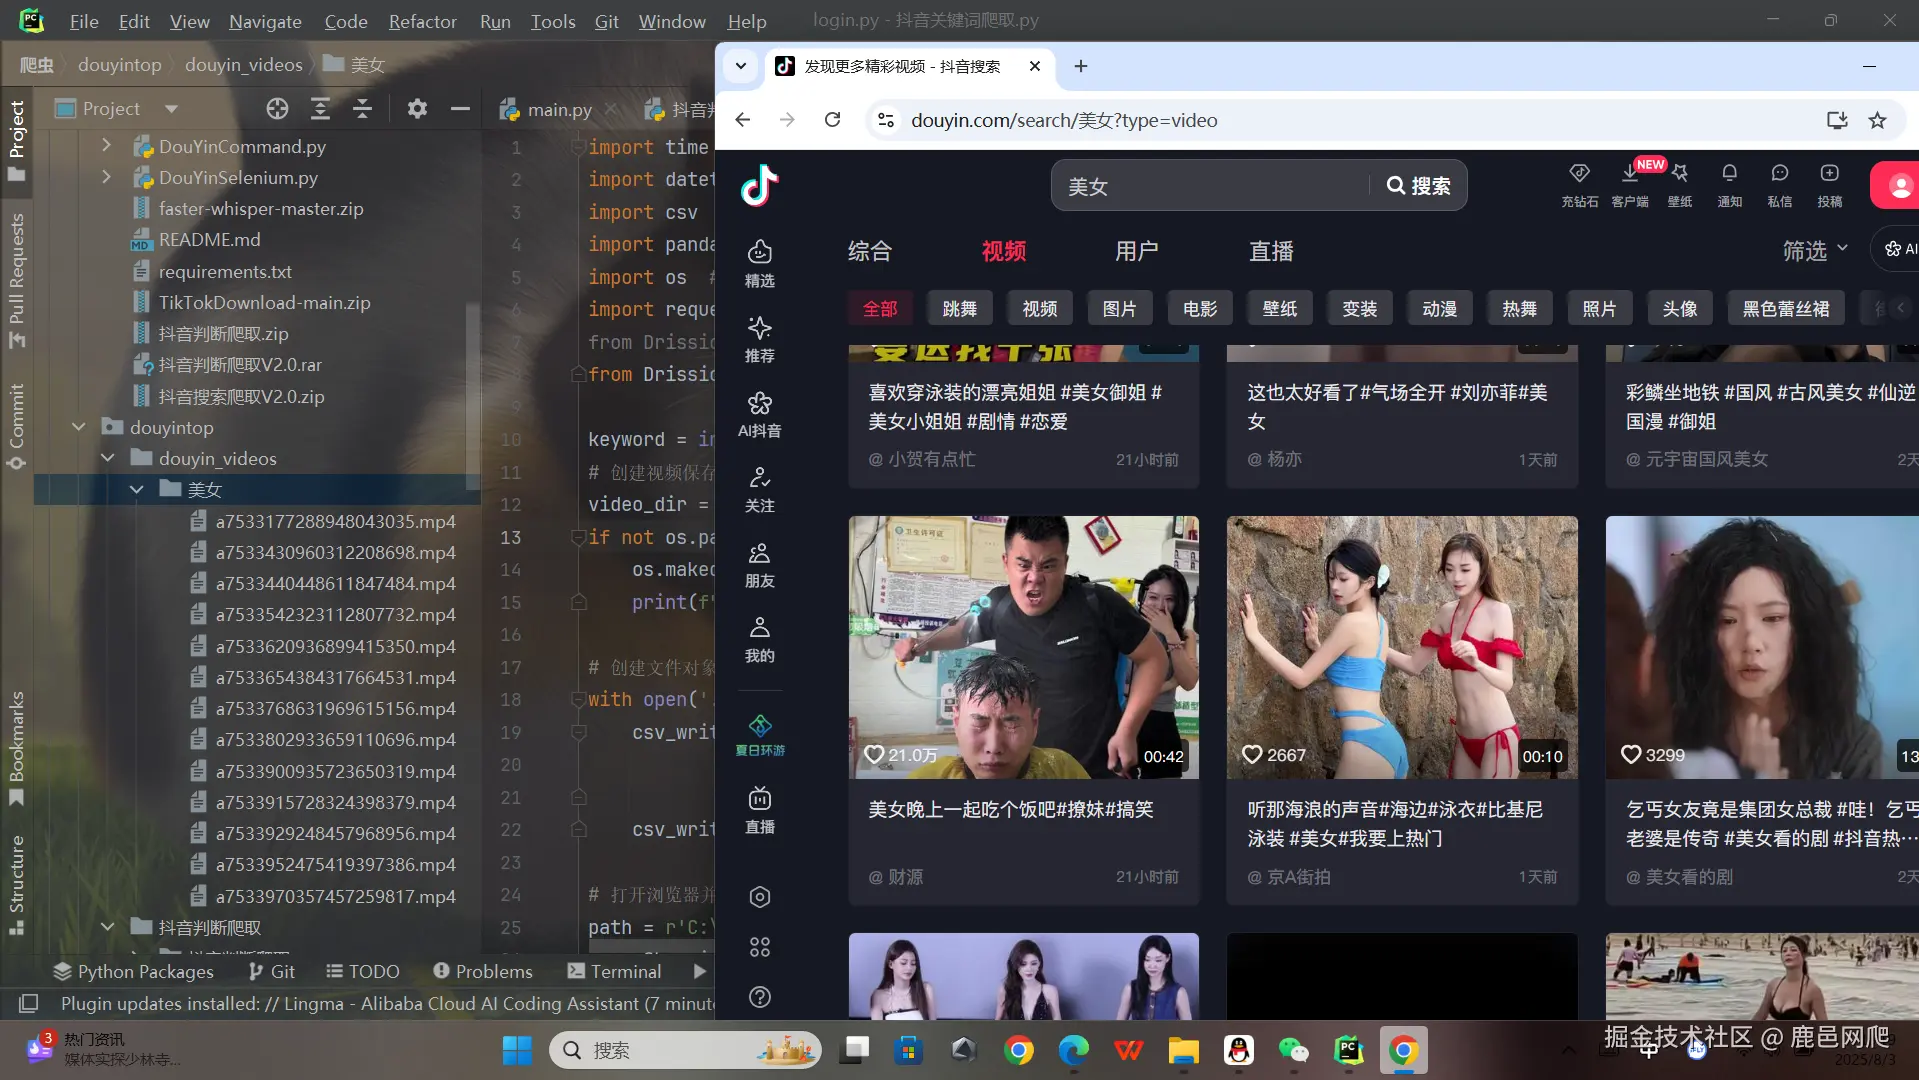Collapse all items in the Project panel toolbar

point(362,109)
